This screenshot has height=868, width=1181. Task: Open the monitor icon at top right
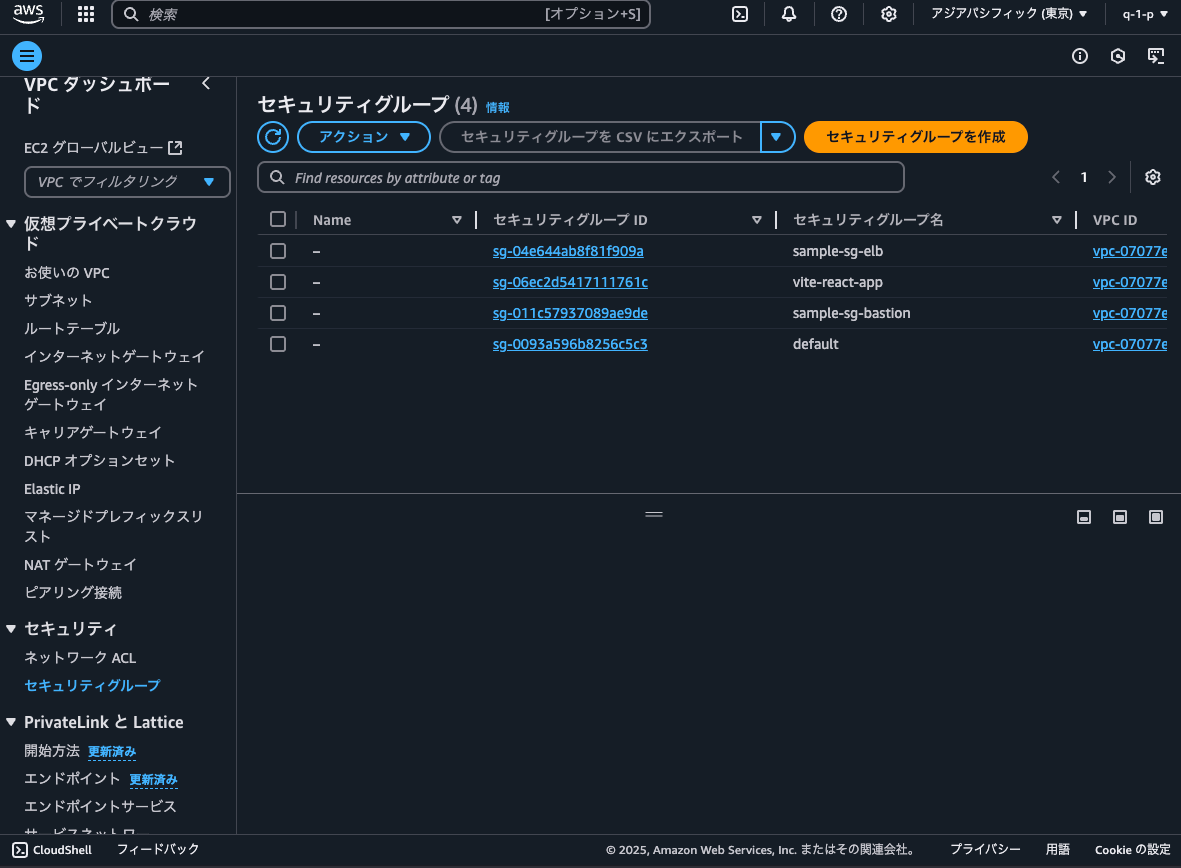[x=1155, y=56]
